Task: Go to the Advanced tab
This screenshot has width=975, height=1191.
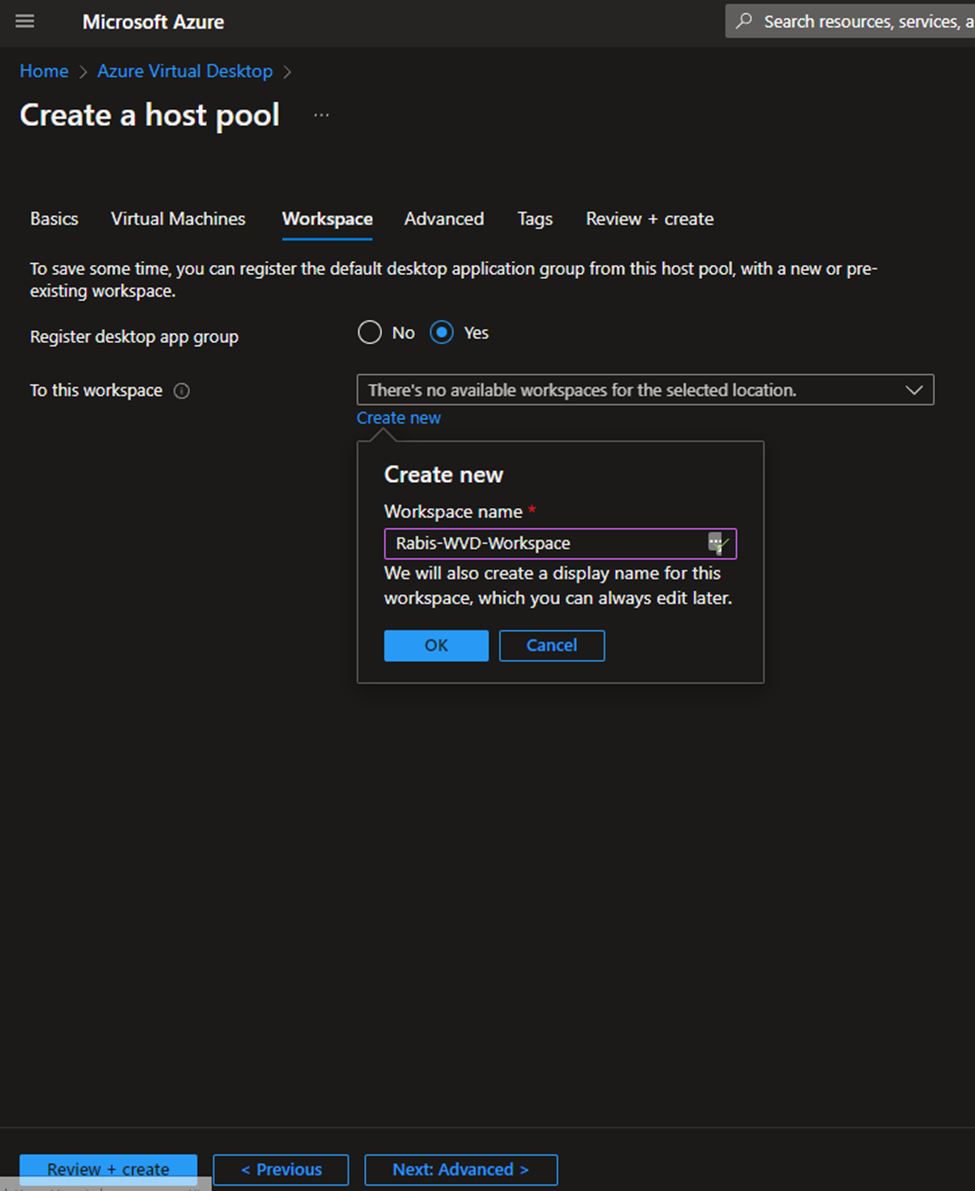Action: point(444,219)
